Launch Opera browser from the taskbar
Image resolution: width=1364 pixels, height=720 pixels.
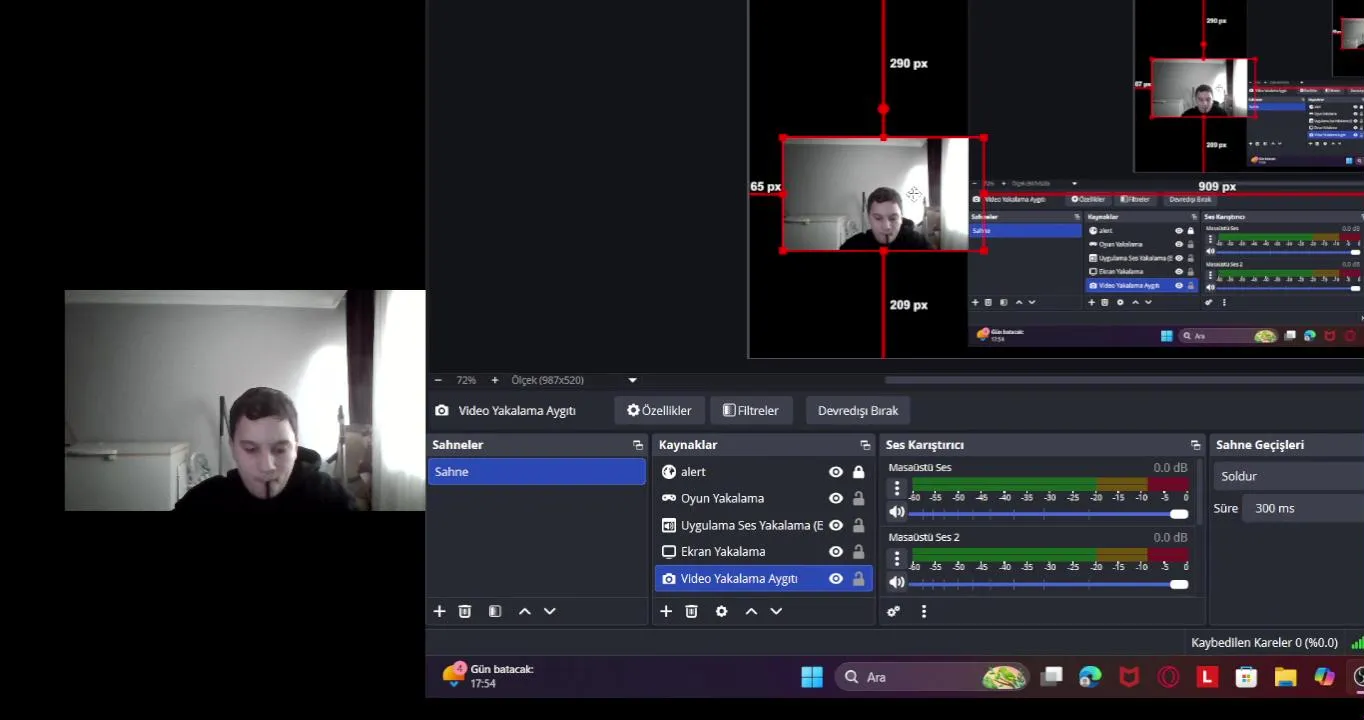point(1168,677)
